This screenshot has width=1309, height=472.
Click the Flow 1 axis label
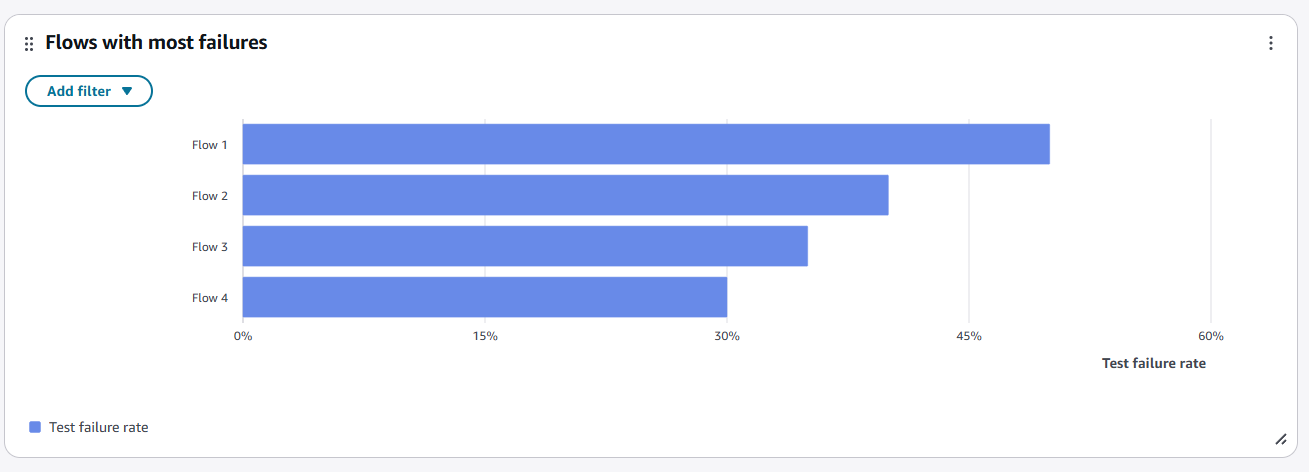pos(210,145)
